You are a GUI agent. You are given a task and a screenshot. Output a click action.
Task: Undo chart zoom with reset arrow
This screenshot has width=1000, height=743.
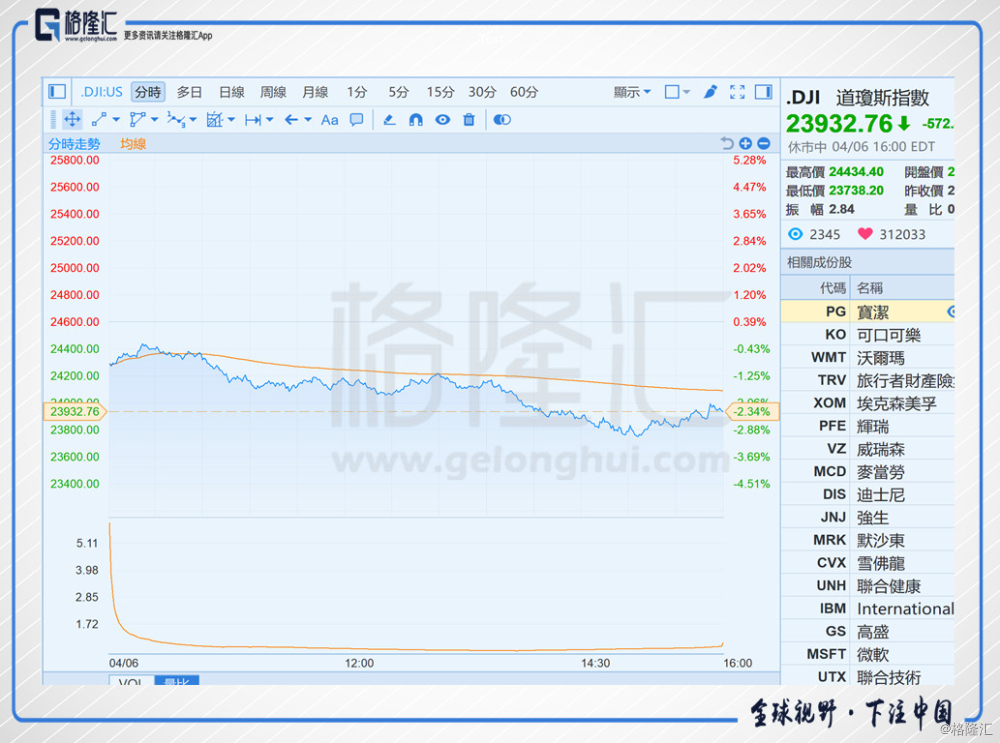pyautogui.click(x=727, y=143)
